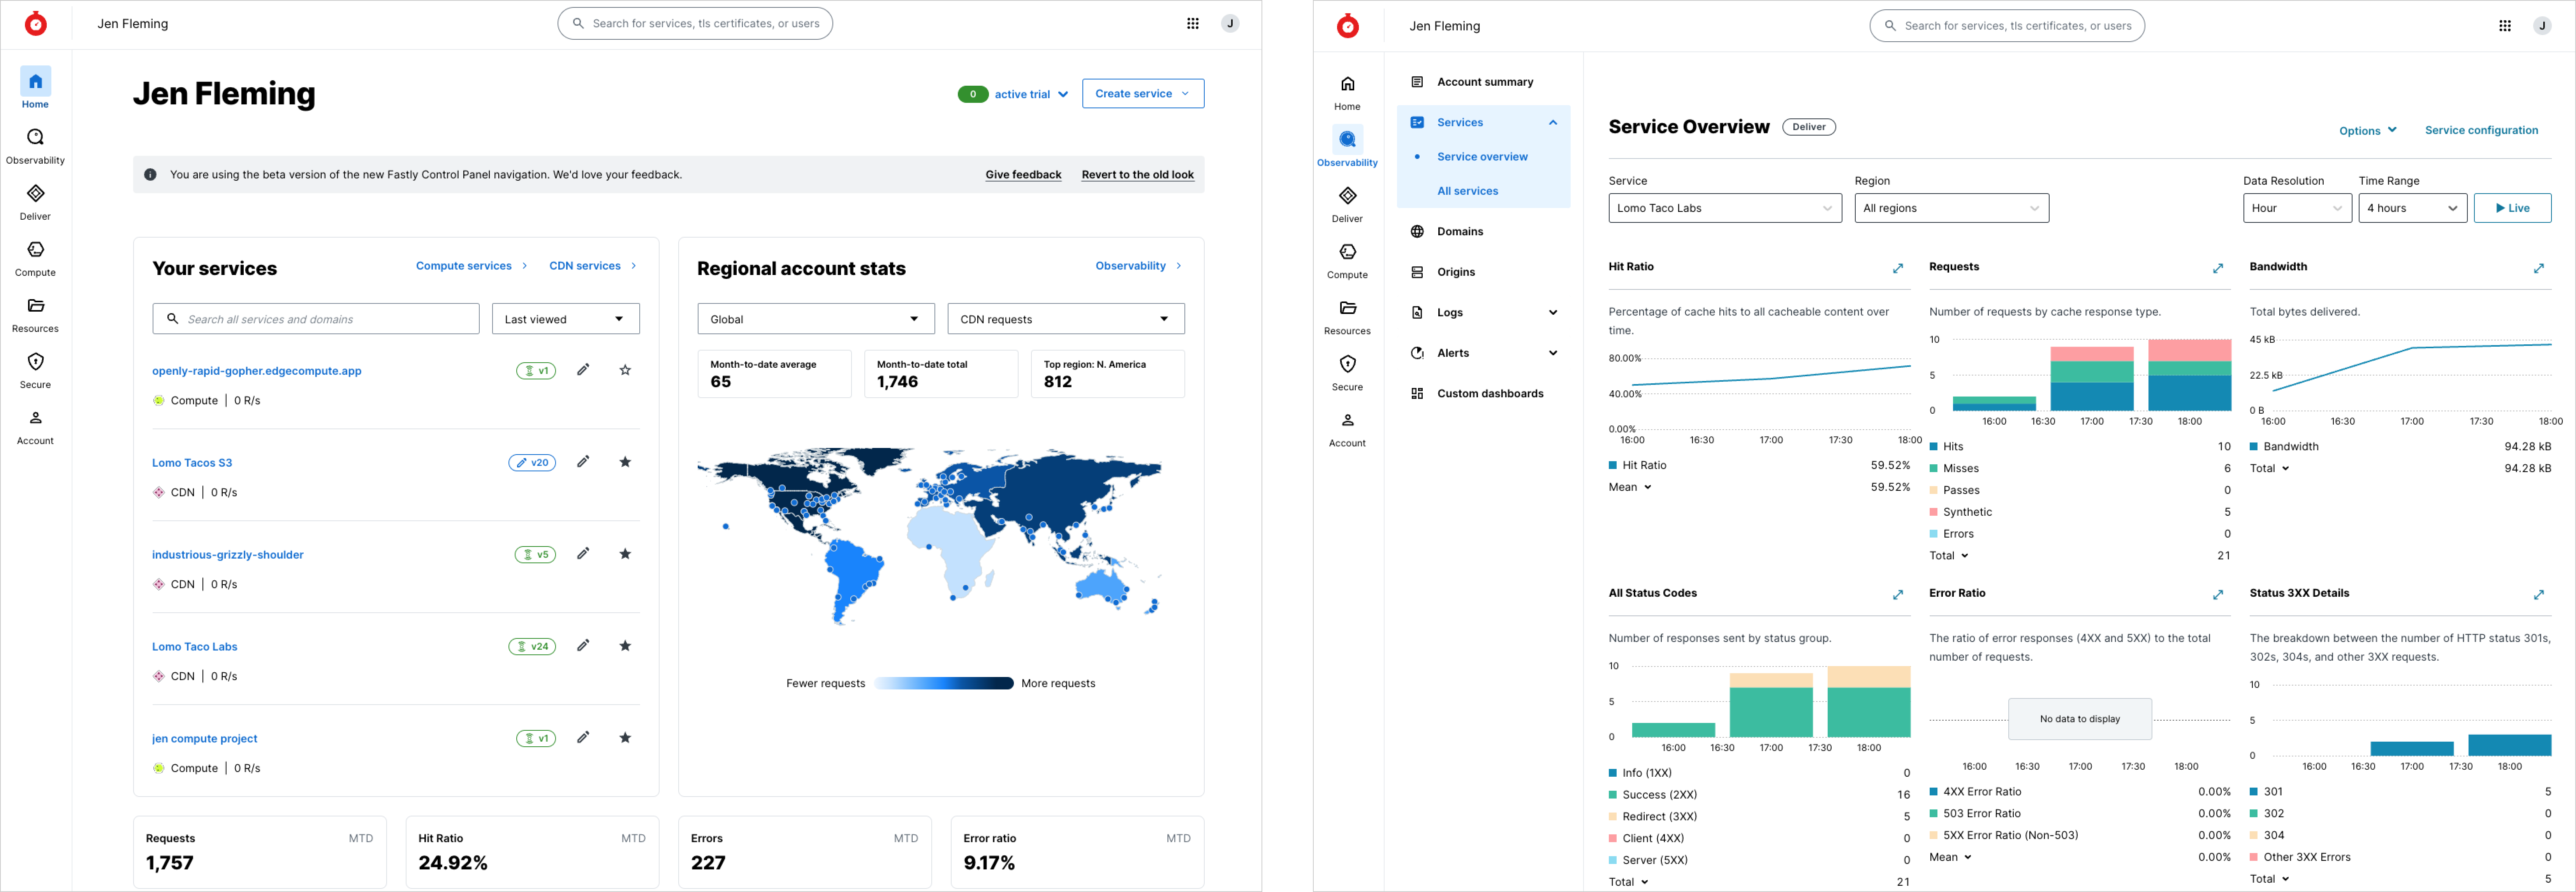This screenshot has height=892, width=2576.
Task: Open the CDN requests metric dropdown
Action: 1066,319
